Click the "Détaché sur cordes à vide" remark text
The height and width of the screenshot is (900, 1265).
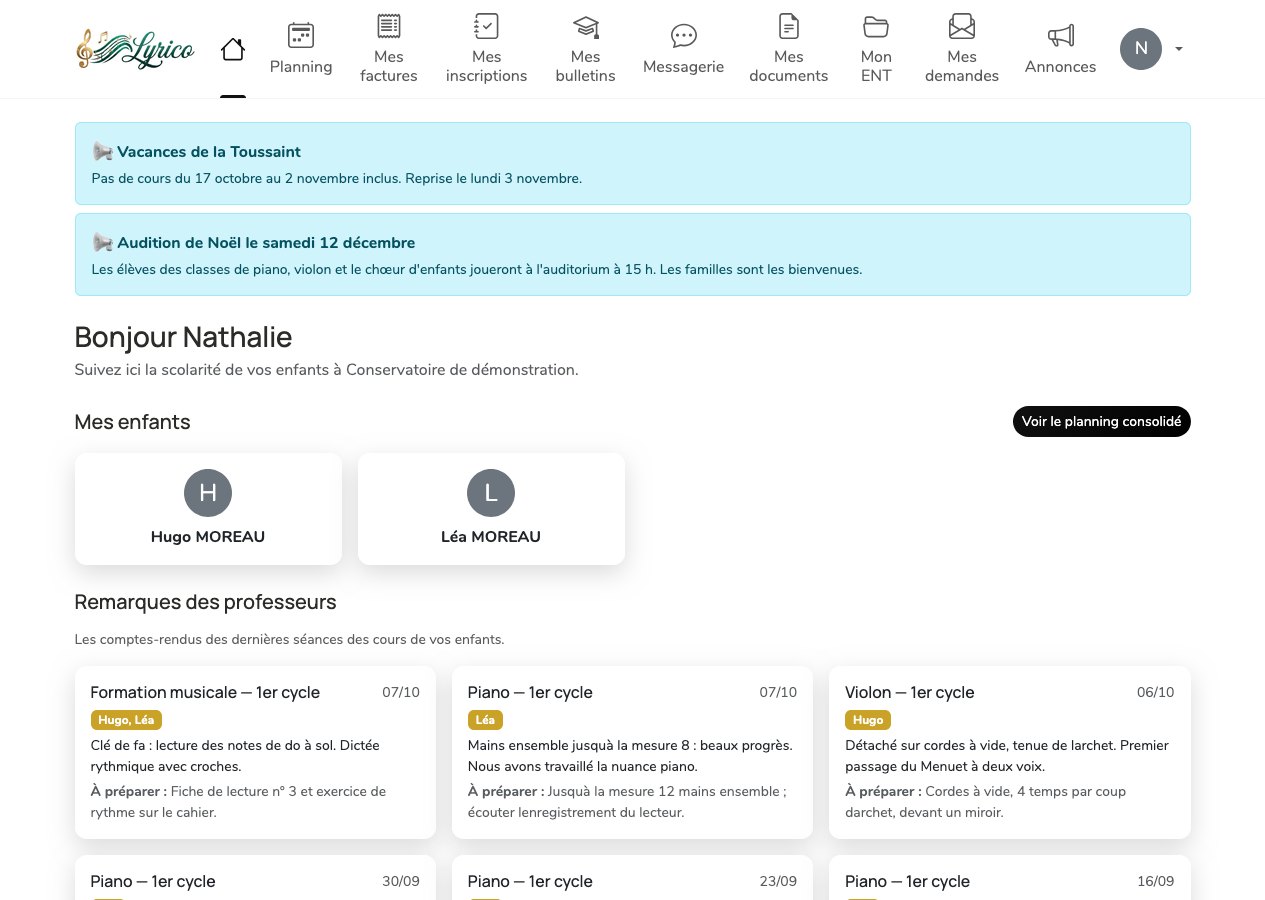(1007, 756)
